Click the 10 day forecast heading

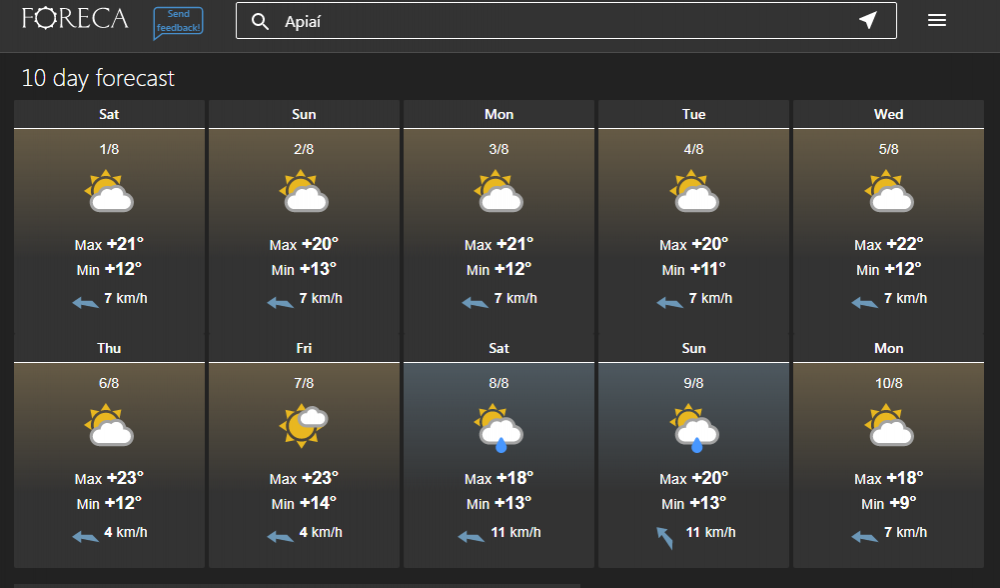tap(98, 78)
